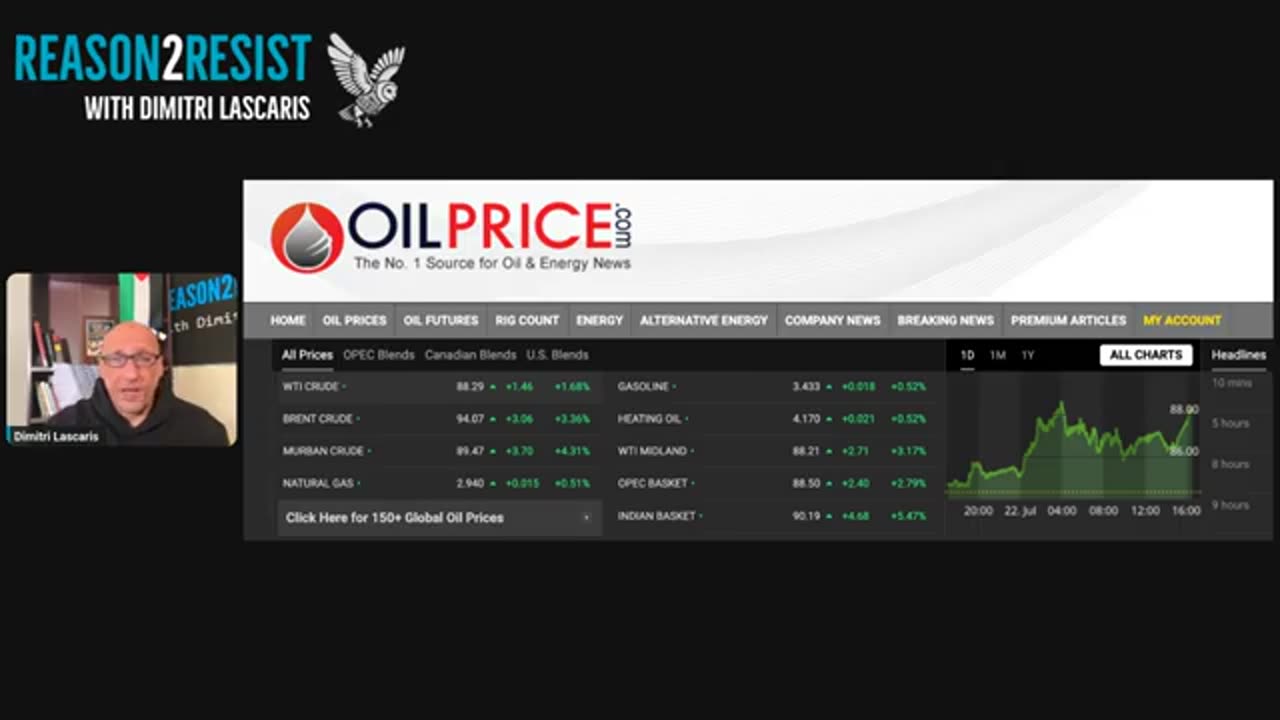Click Natural Gas price 2.940
This screenshot has width=1280, height=720.
[x=470, y=483]
